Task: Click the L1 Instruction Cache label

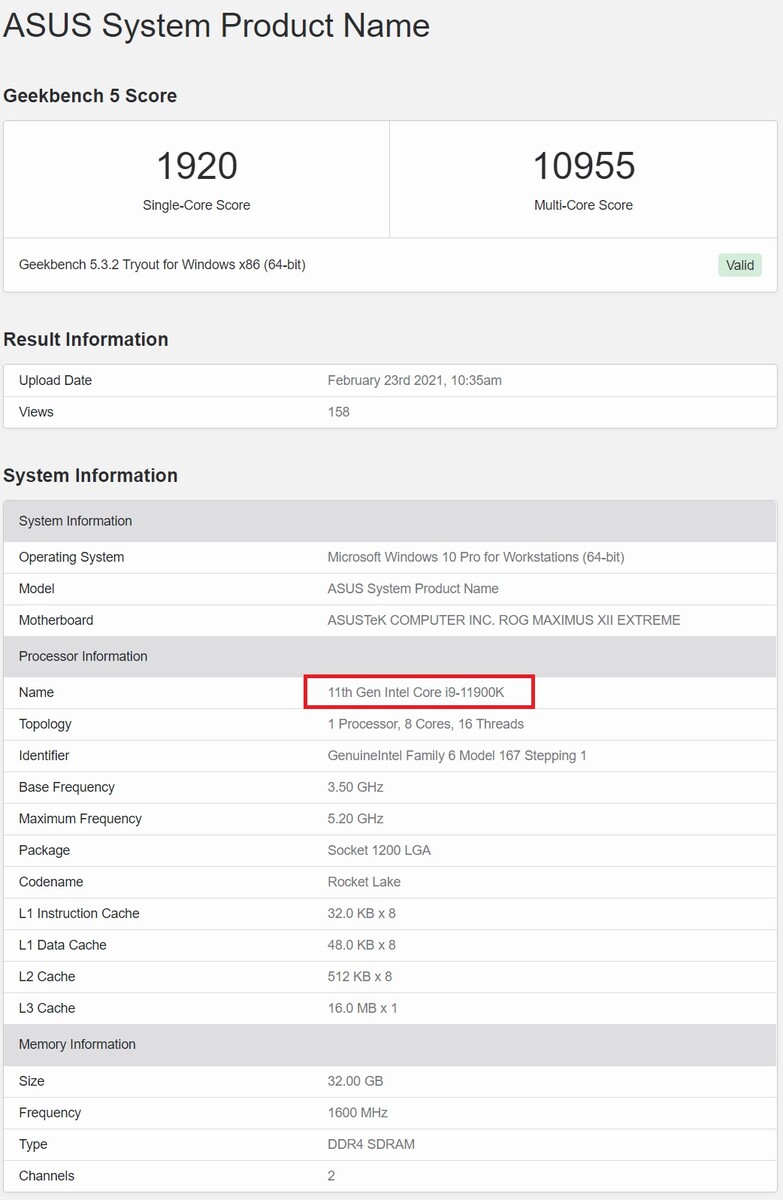Action: coord(79,913)
